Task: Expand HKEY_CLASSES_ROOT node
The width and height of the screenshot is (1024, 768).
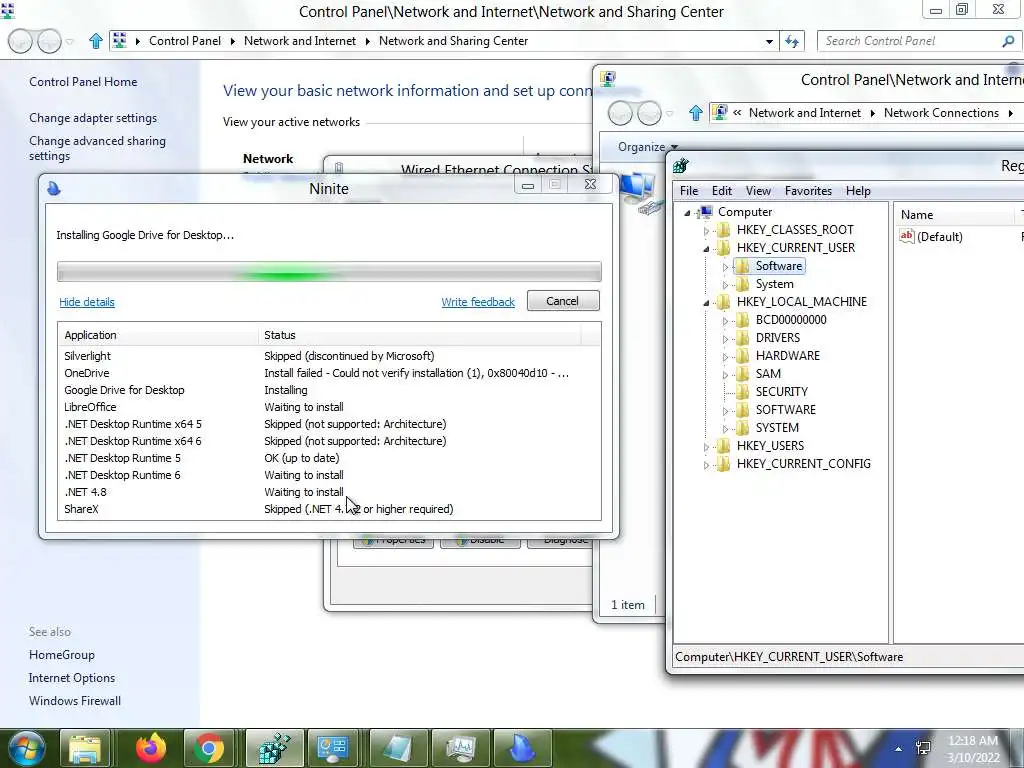Action: (706, 231)
